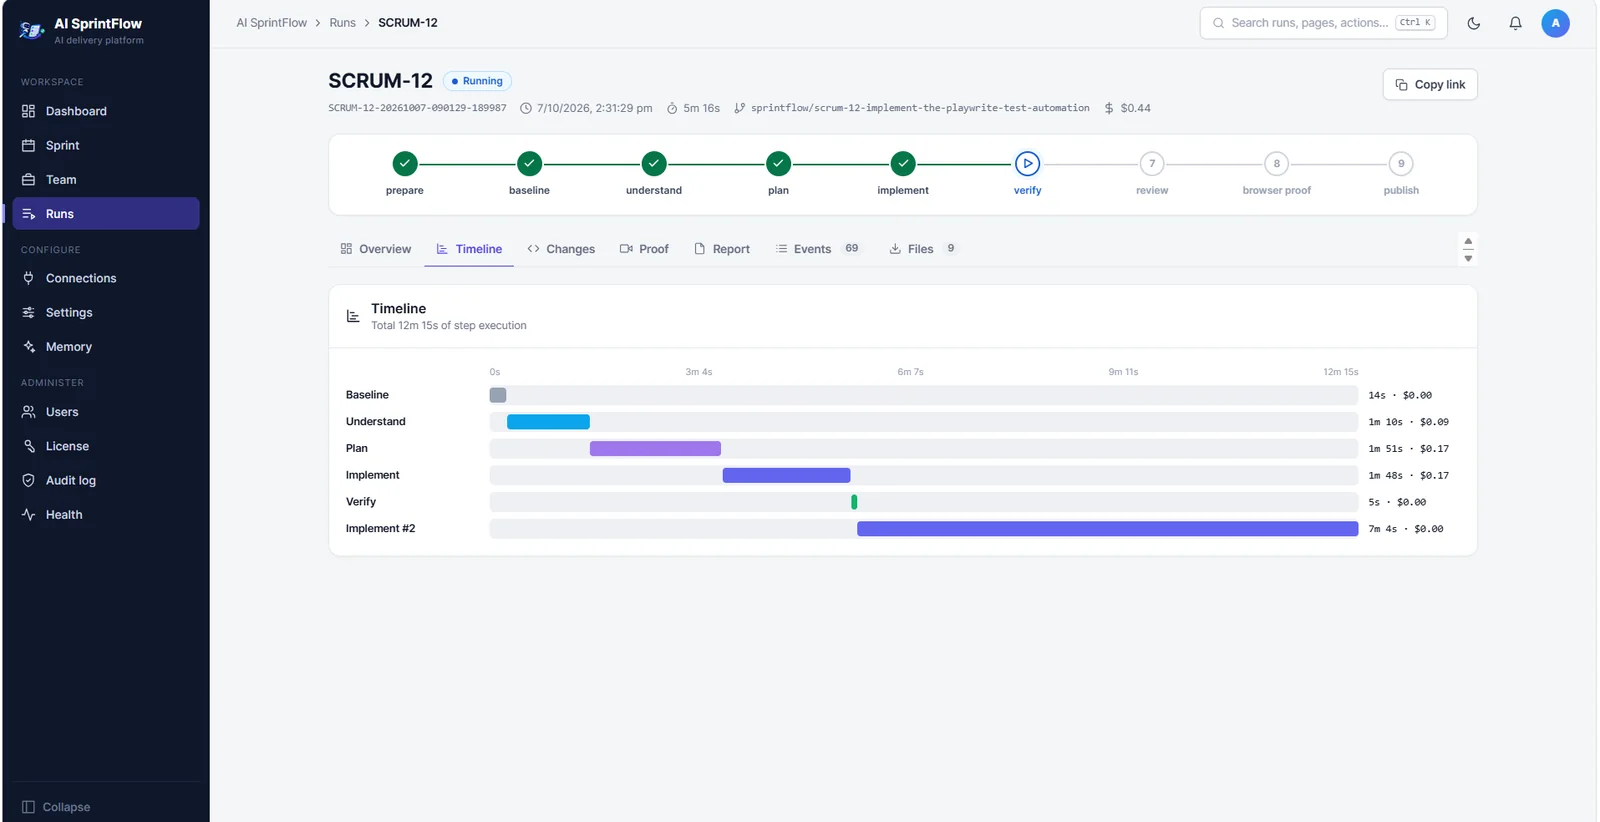Open the user avatar menu
Viewport: 1600px width, 822px height.
1555,23
